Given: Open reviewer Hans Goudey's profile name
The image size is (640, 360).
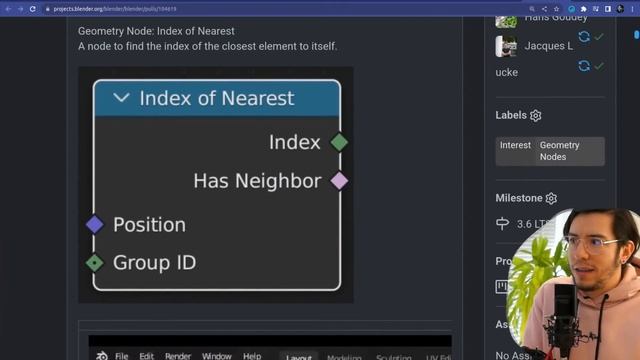Looking at the screenshot, I should 556,18.
